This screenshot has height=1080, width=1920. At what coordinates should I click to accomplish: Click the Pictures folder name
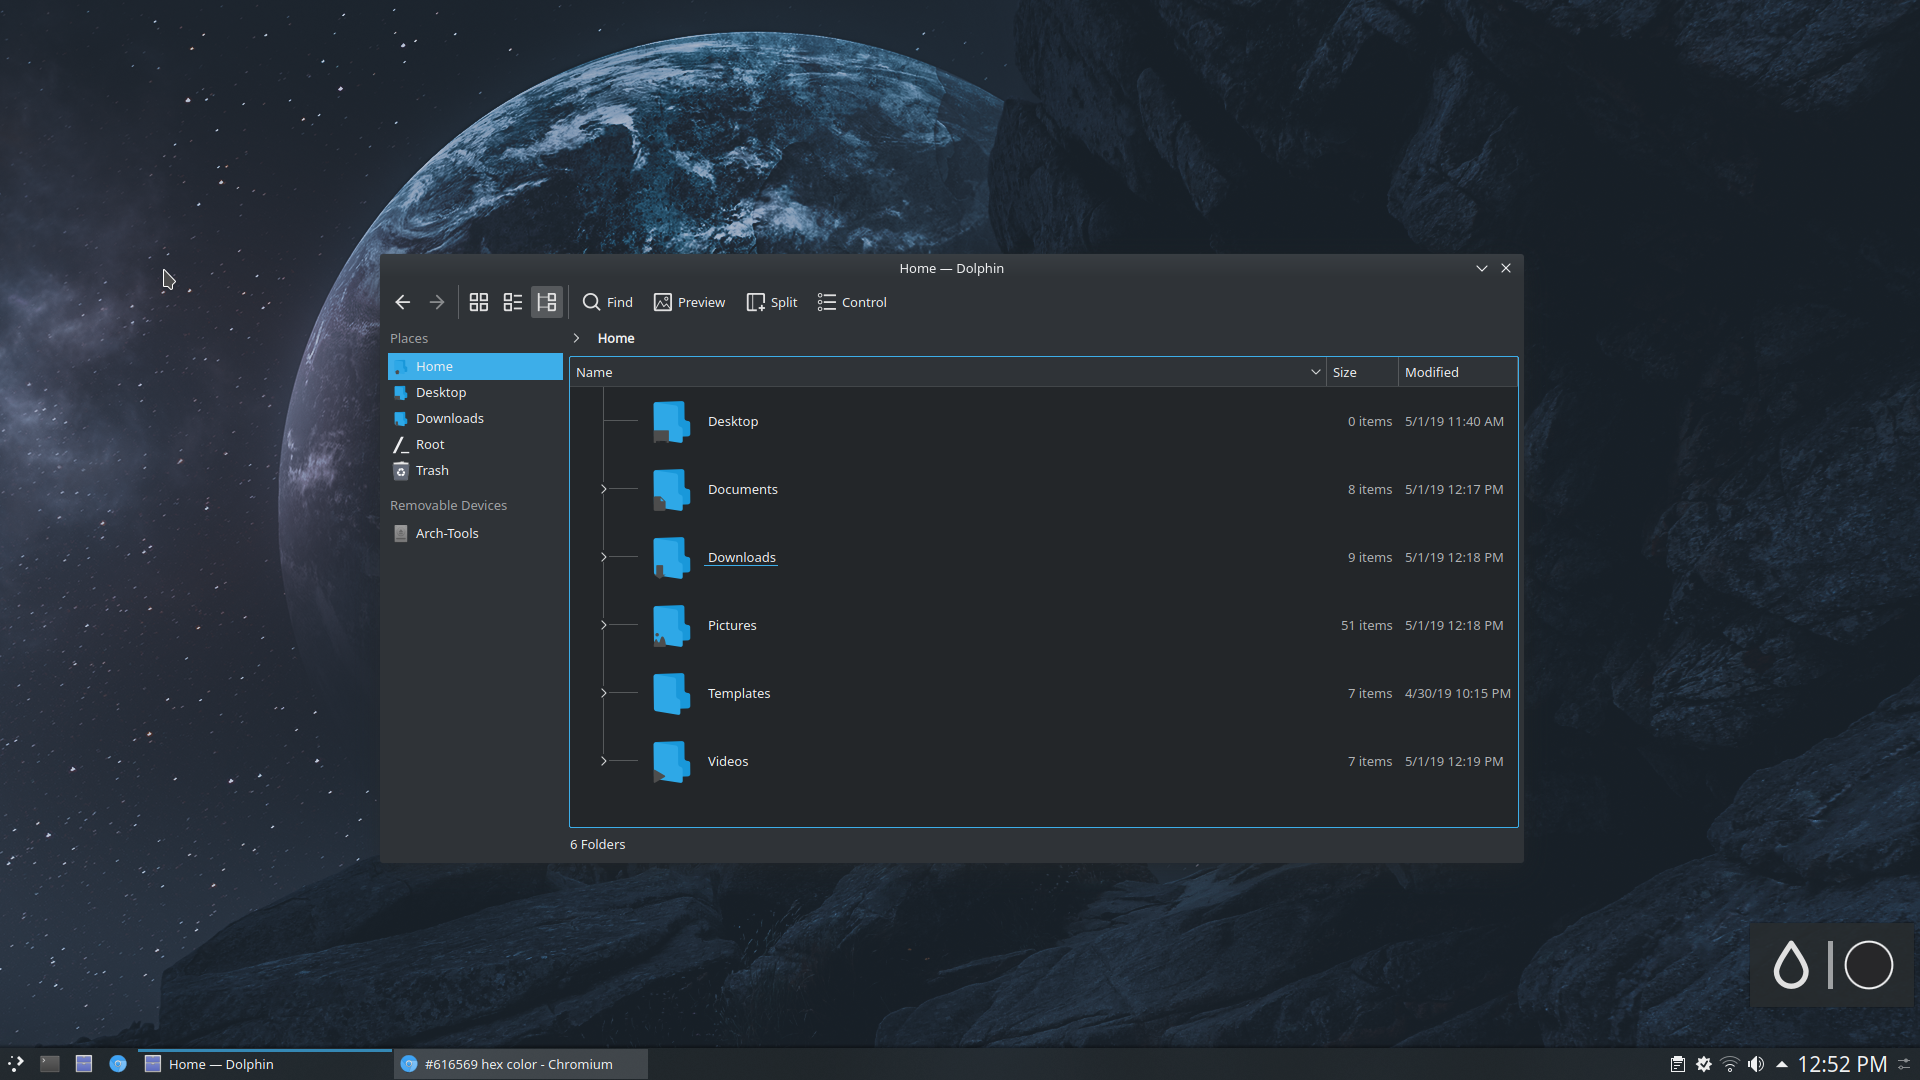[732, 625]
